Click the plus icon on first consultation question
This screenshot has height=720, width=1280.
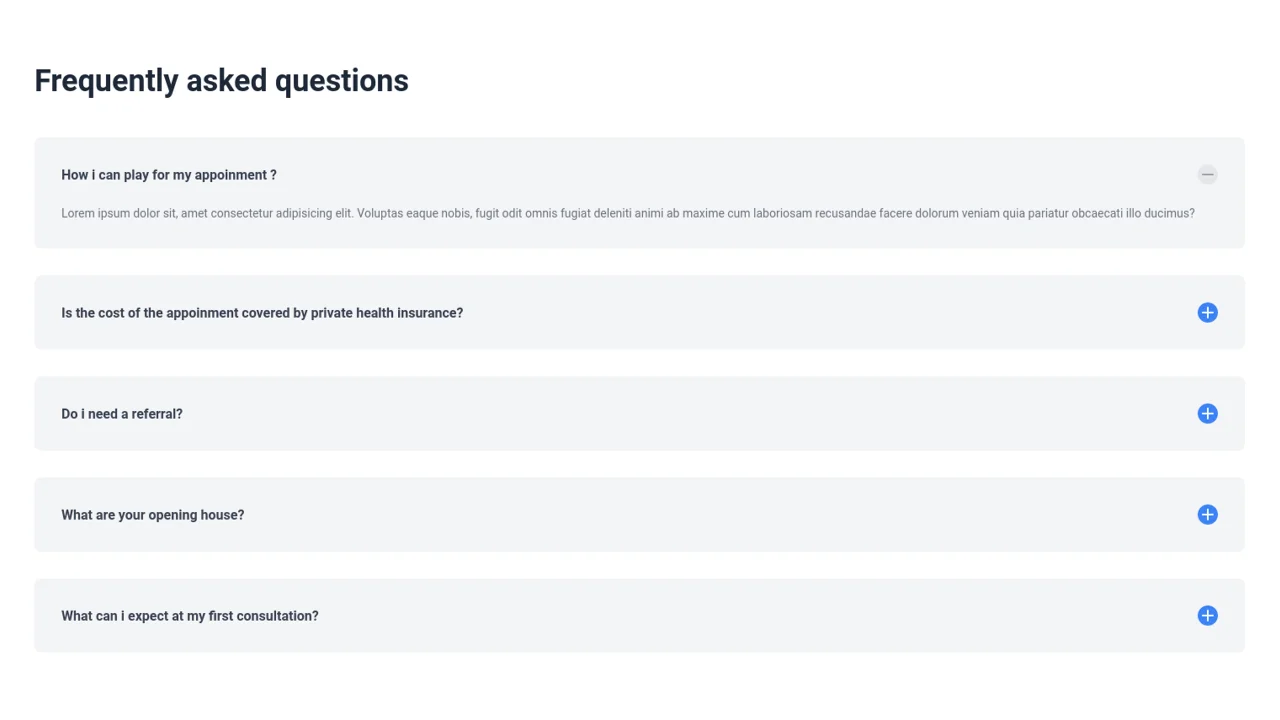coord(1207,615)
